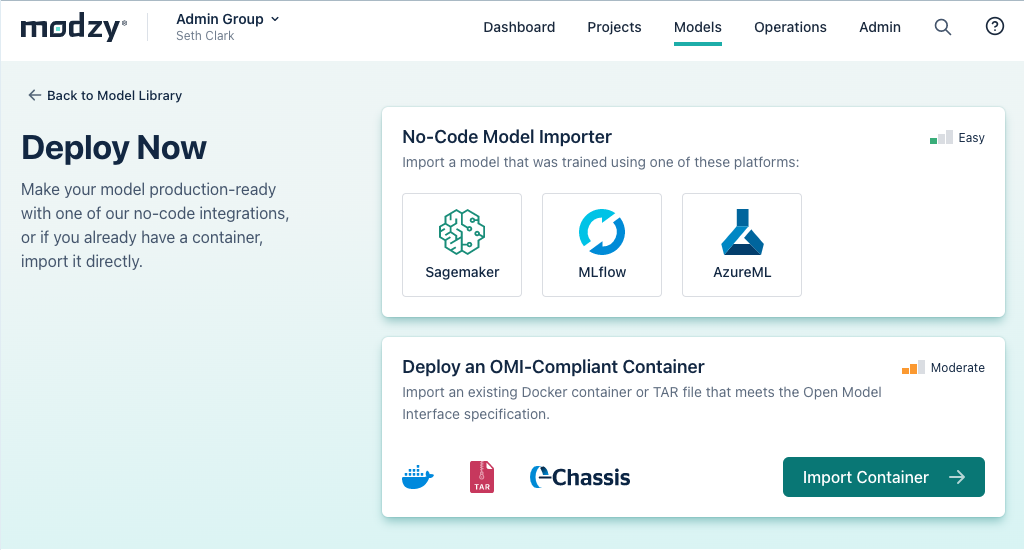Click the Import Container button

point(884,477)
